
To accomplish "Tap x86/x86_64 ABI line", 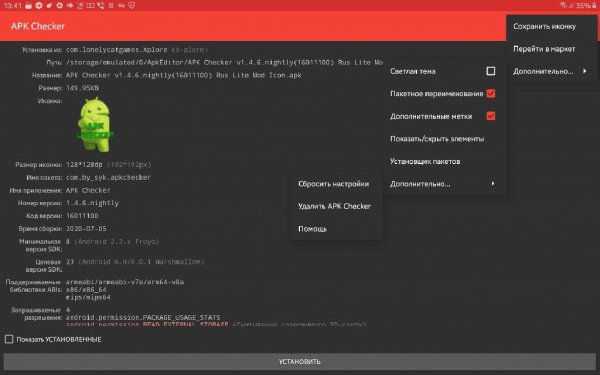I will coord(86,290).
